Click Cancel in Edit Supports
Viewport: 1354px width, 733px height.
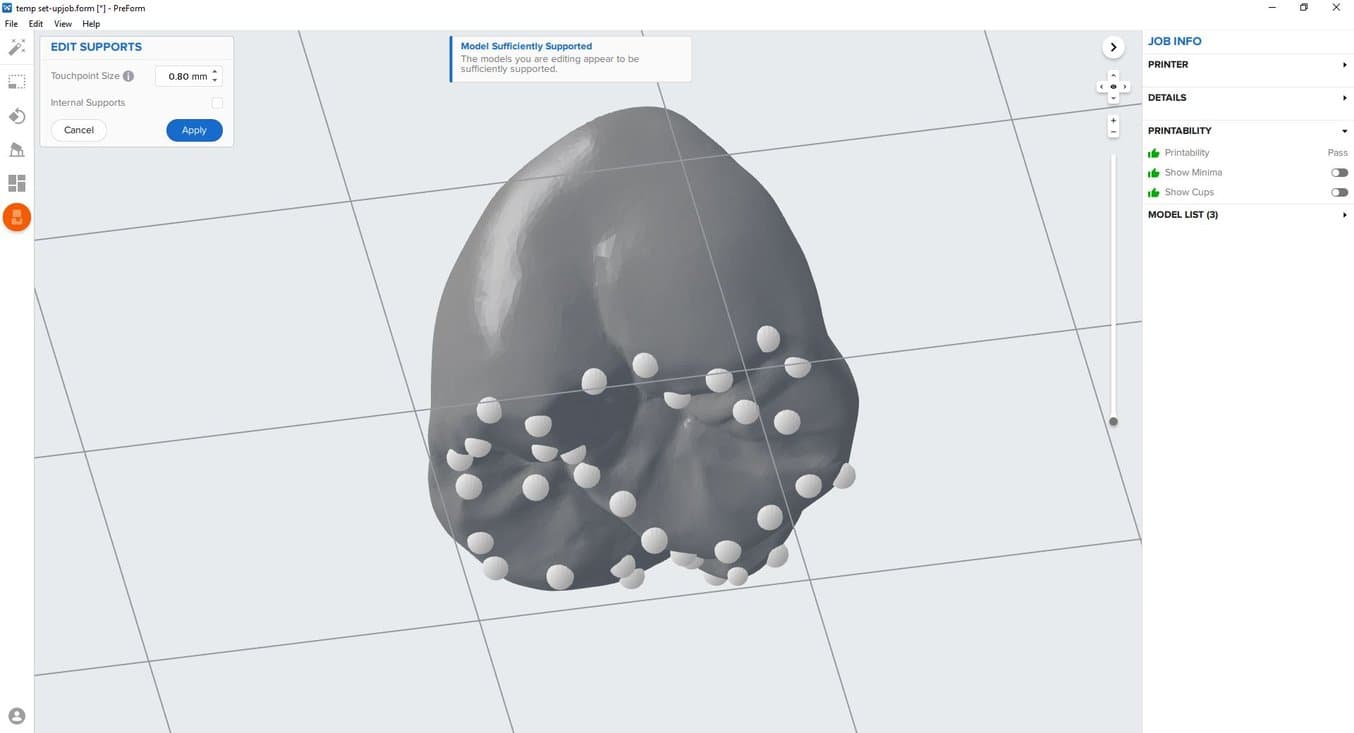[79, 130]
